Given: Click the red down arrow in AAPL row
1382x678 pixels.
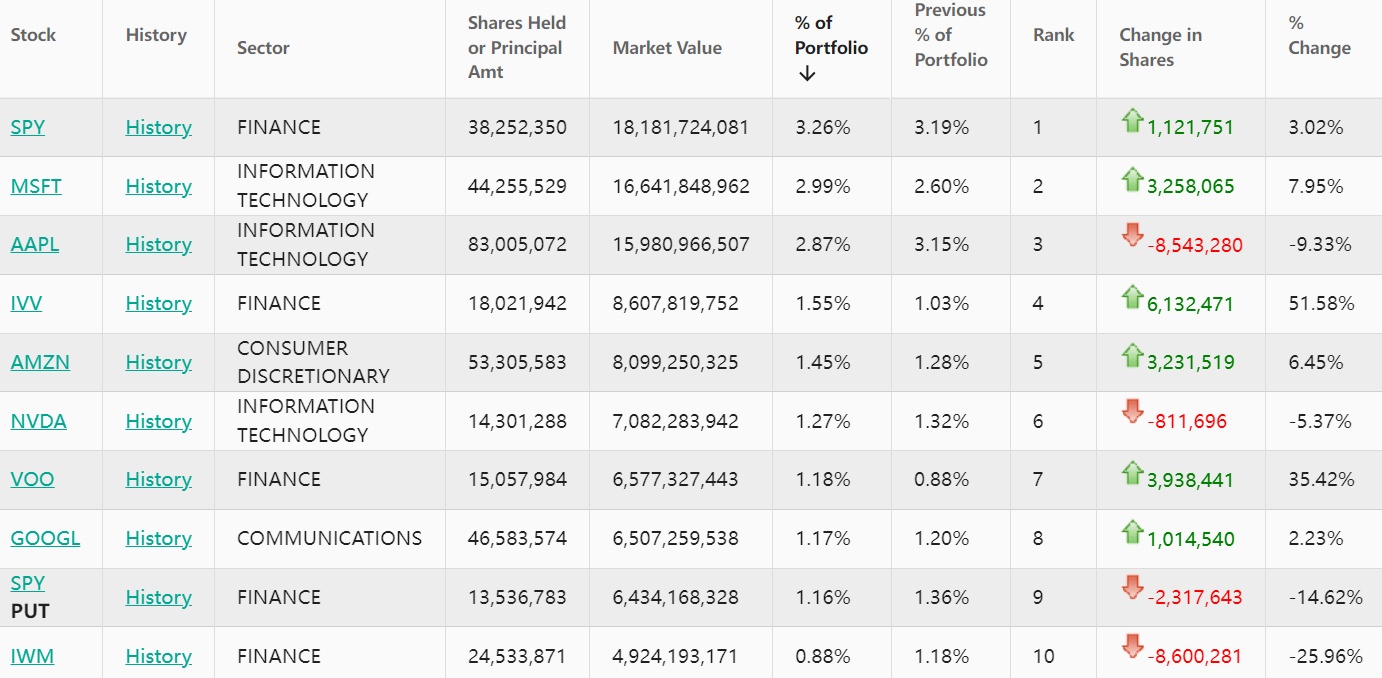Looking at the screenshot, I should pyautogui.click(x=1132, y=236).
